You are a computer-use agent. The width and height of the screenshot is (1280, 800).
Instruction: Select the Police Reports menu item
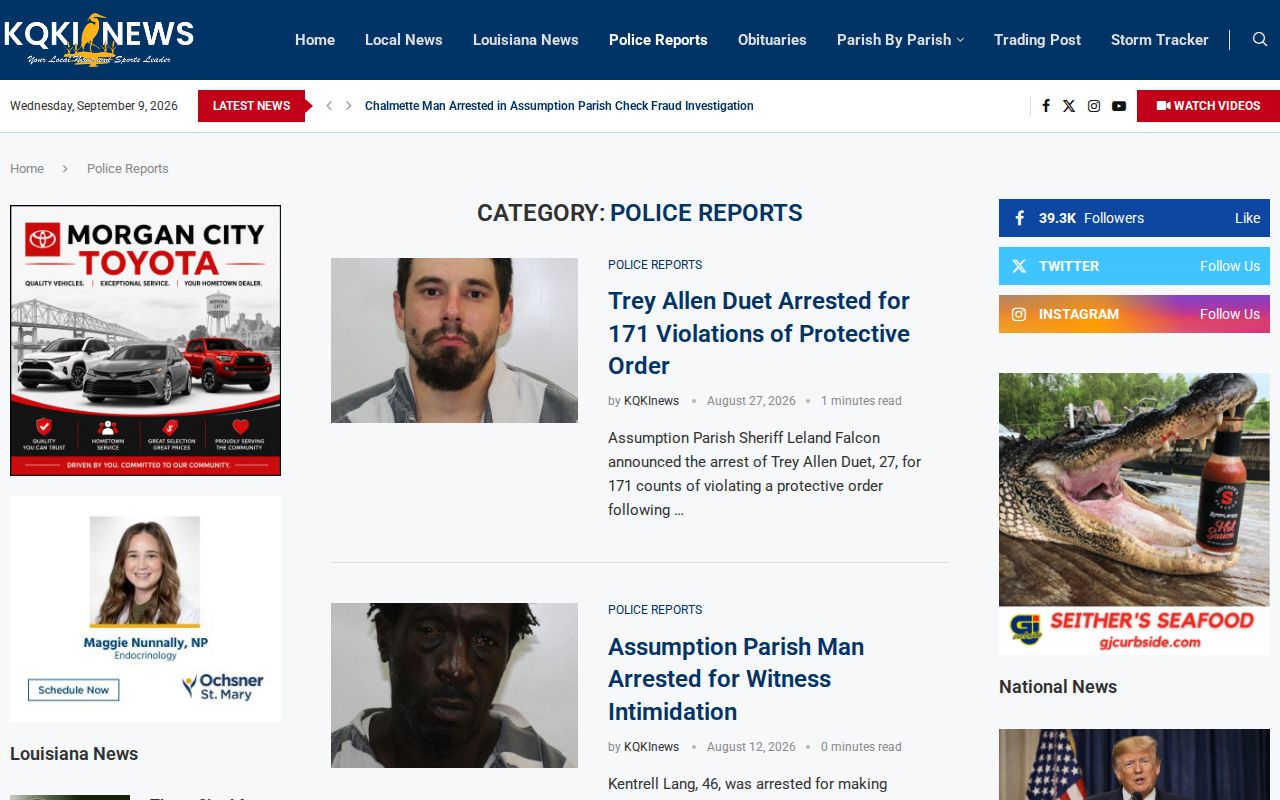[x=658, y=40]
